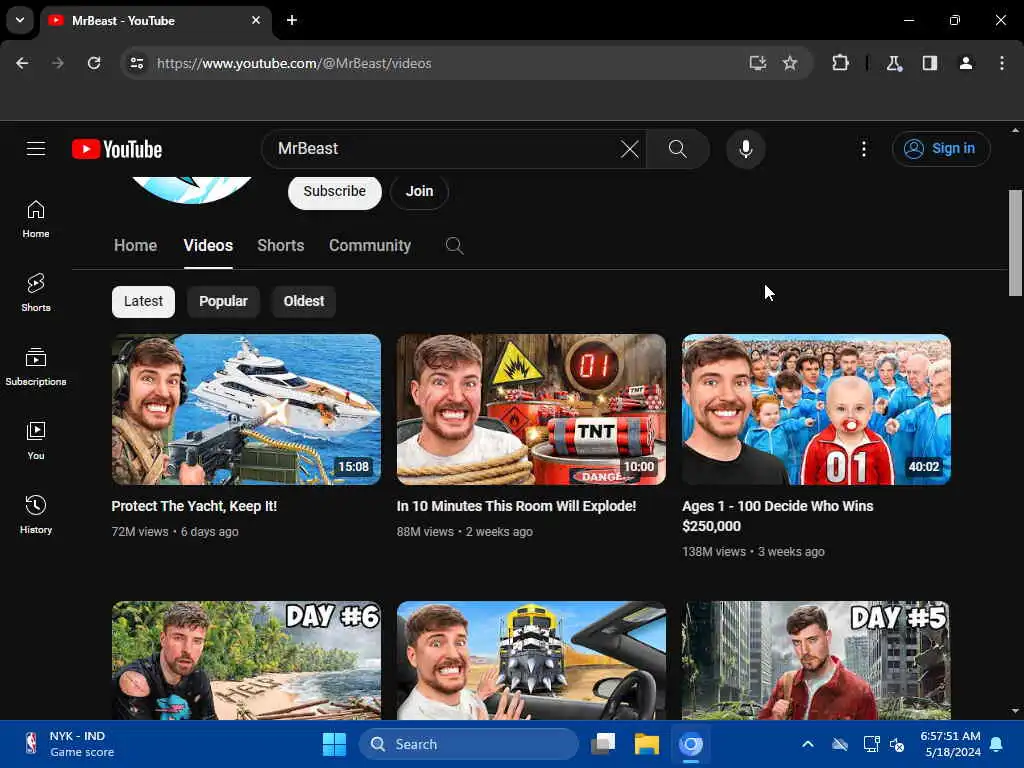Select the Videos tab
The height and width of the screenshot is (768, 1024).
click(x=208, y=246)
